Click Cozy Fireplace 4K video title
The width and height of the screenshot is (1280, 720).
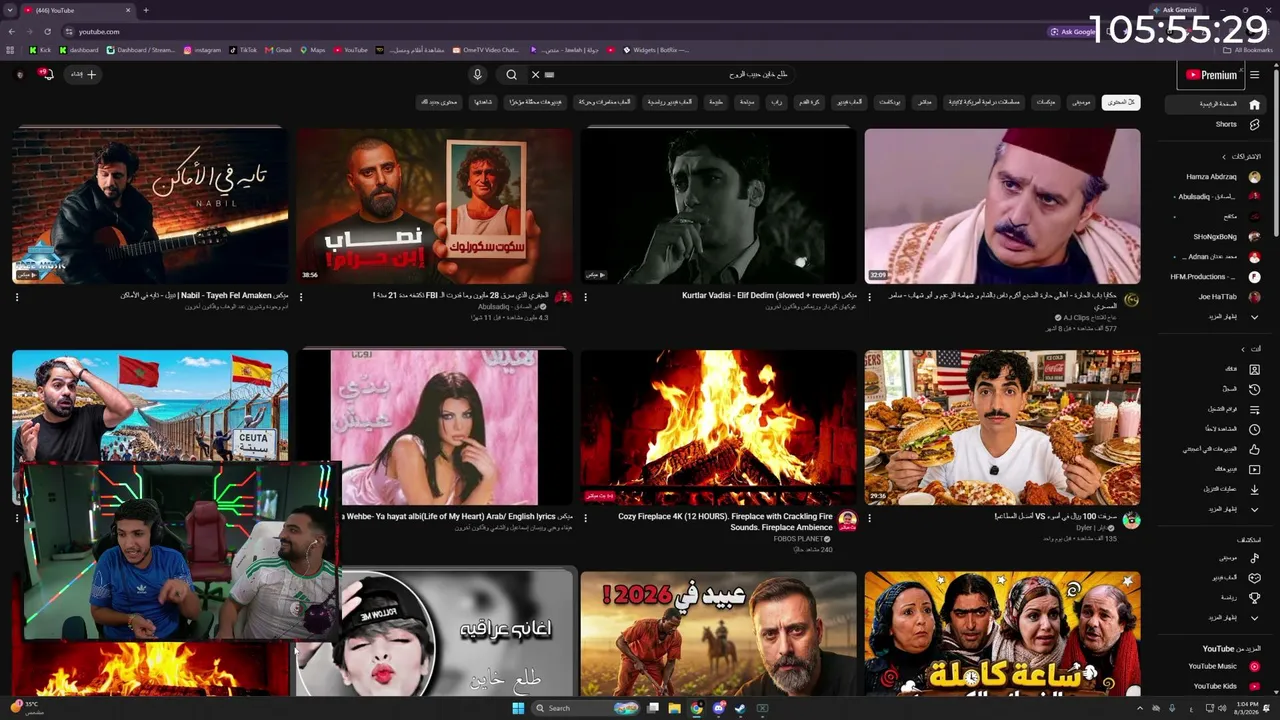(725, 522)
